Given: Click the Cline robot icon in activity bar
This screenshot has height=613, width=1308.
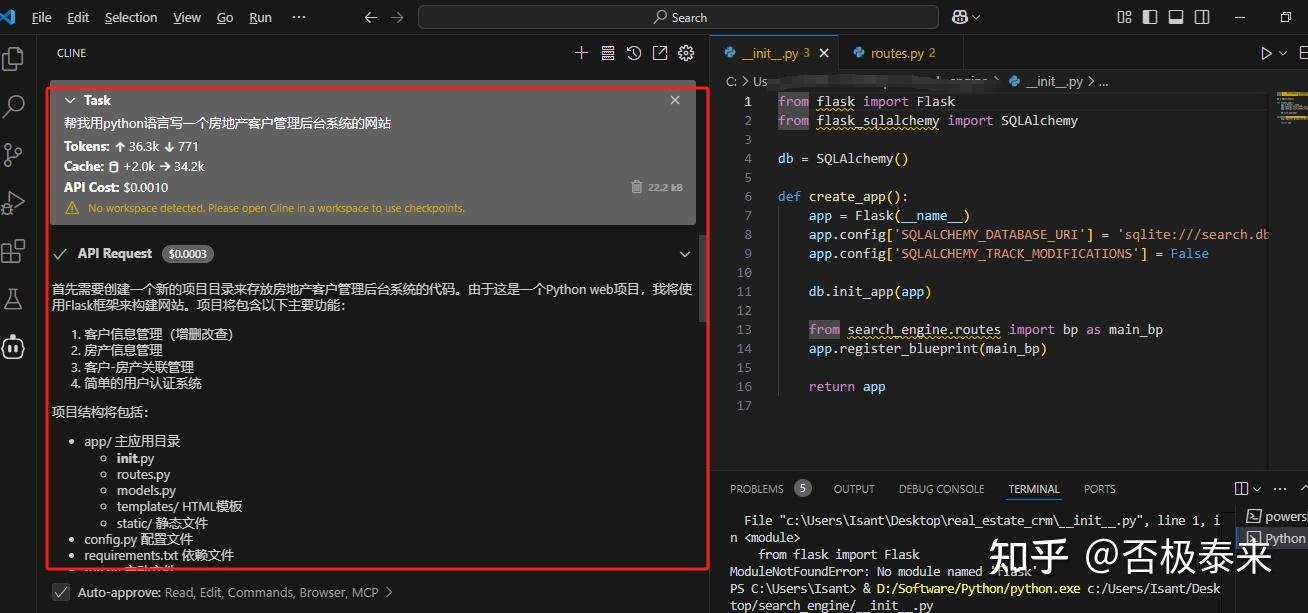Looking at the screenshot, I should [14, 346].
